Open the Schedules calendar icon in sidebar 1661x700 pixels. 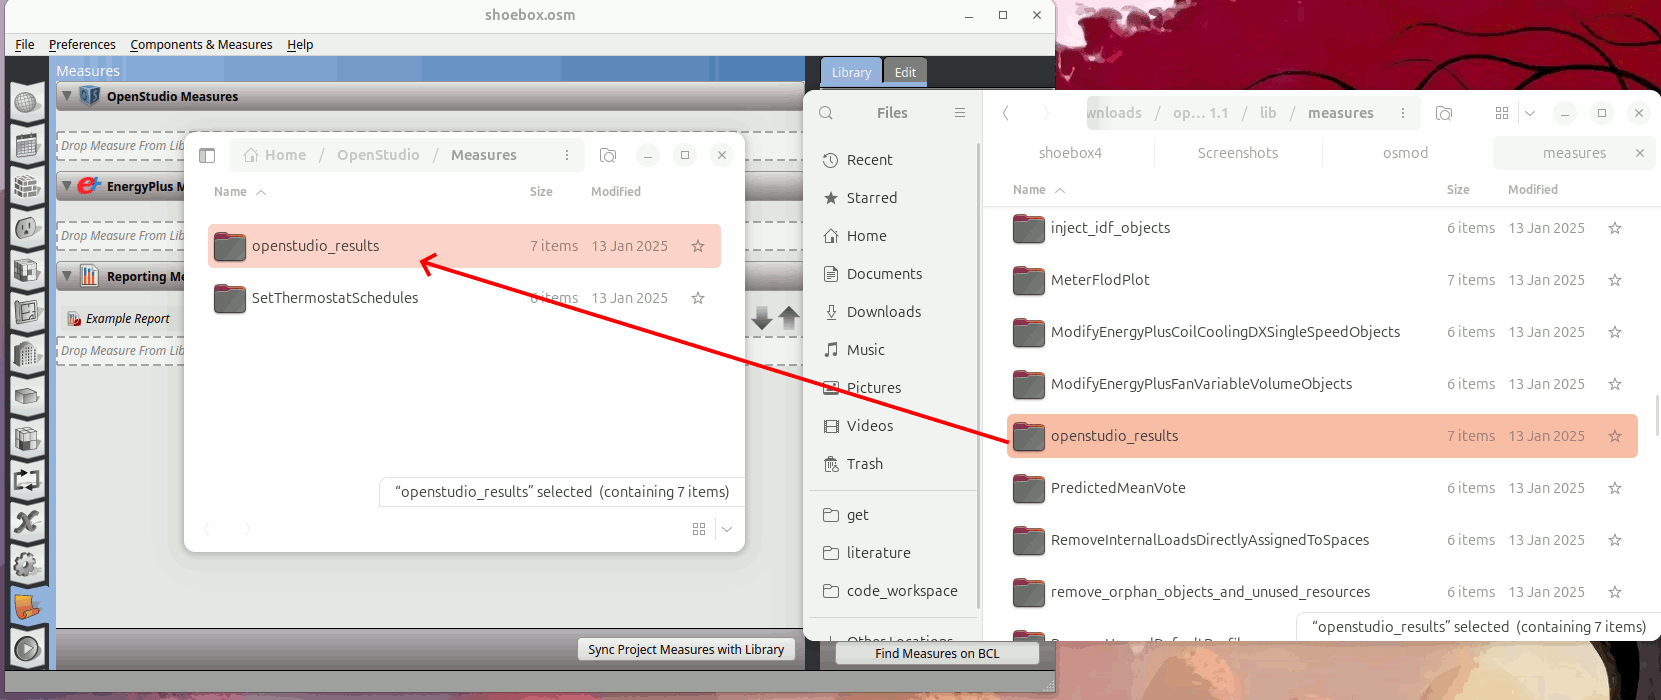(27, 145)
